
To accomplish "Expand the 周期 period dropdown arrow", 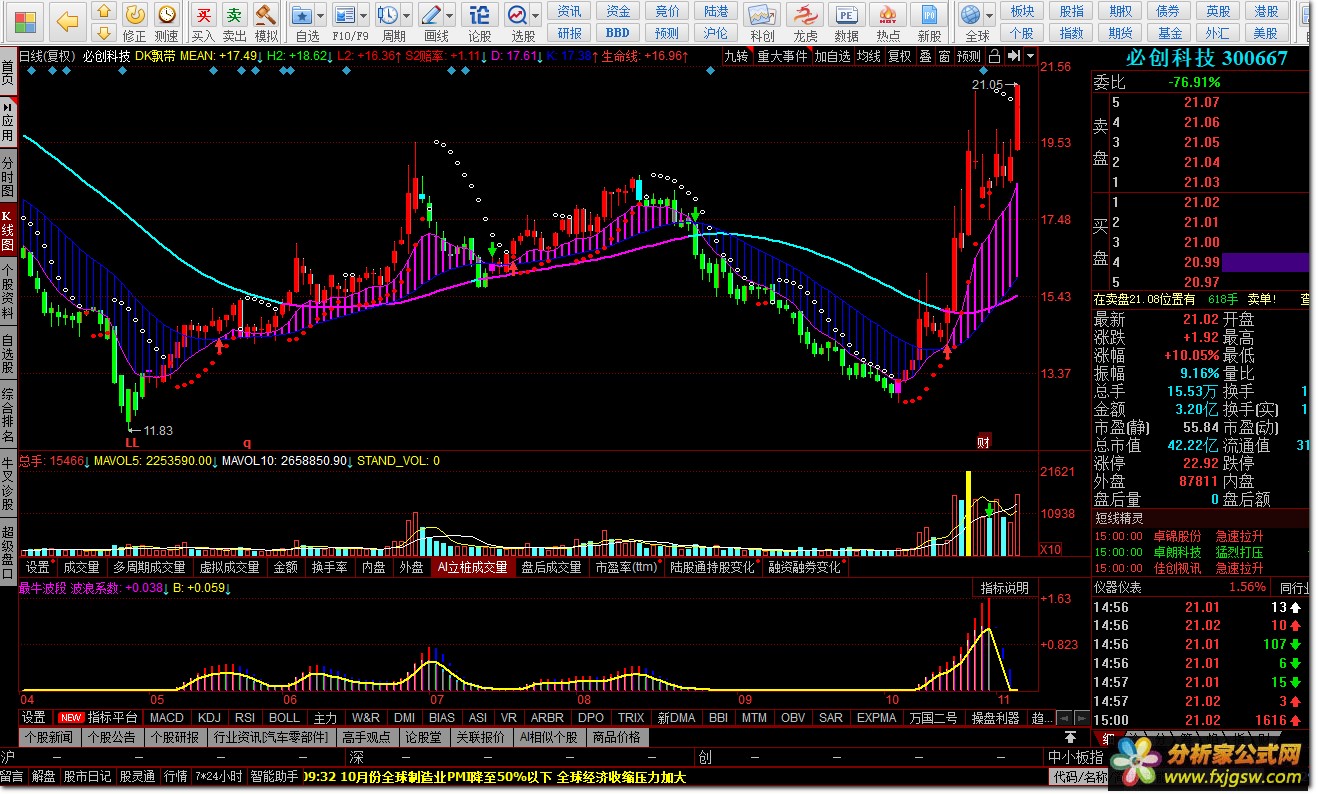I will click(x=407, y=16).
